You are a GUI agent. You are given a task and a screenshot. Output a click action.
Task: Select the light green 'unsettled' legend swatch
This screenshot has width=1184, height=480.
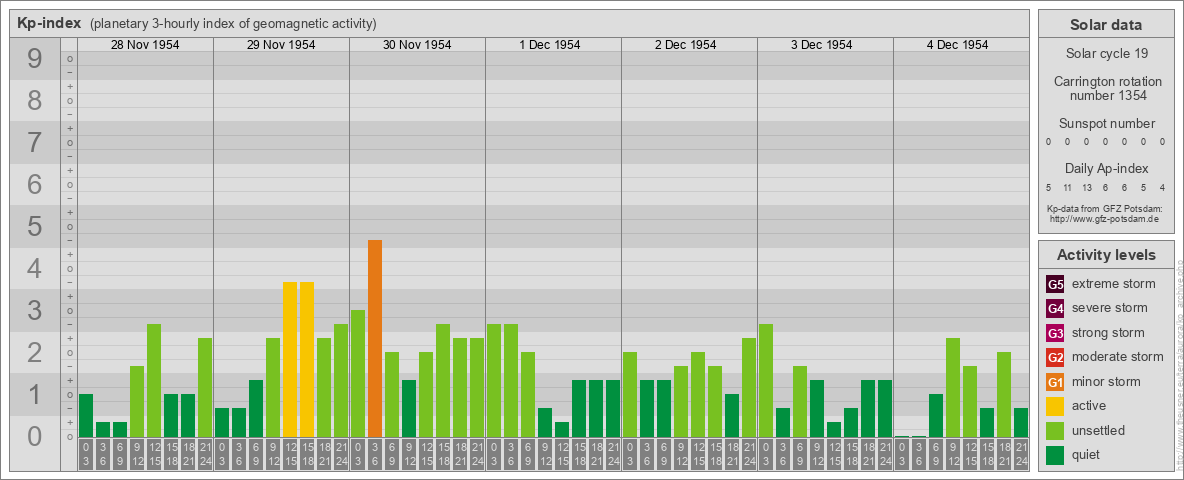coord(1055,430)
